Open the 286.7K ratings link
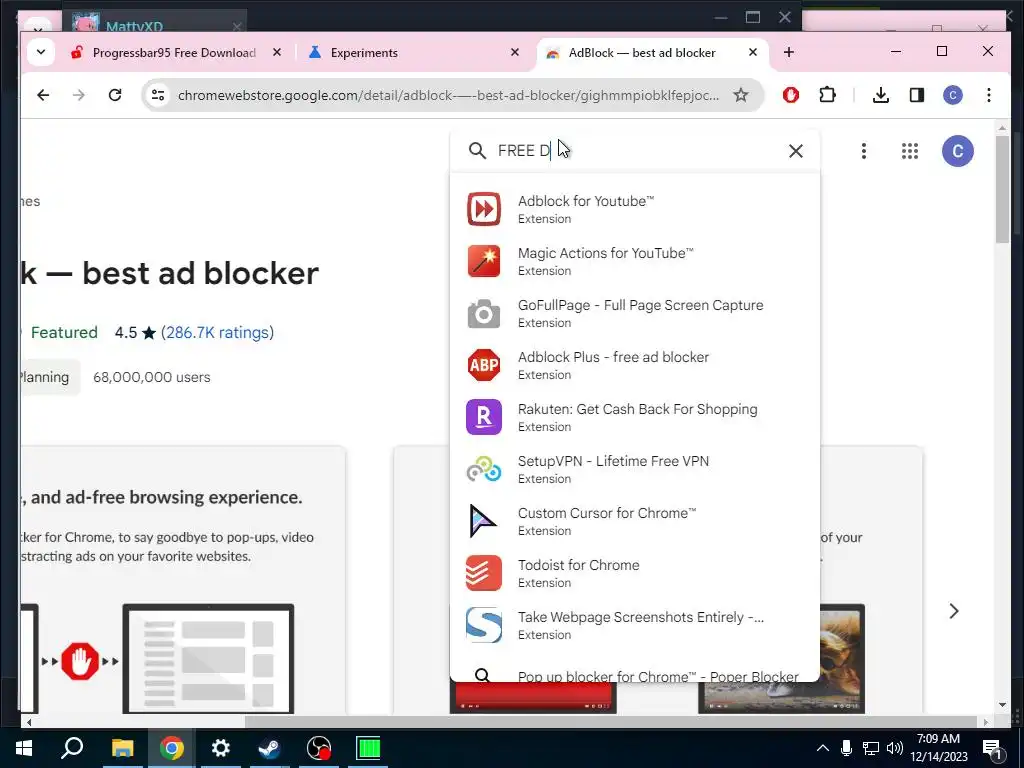Image resolution: width=1024 pixels, height=768 pixels. pyautogui.click(x=217, y=332)
